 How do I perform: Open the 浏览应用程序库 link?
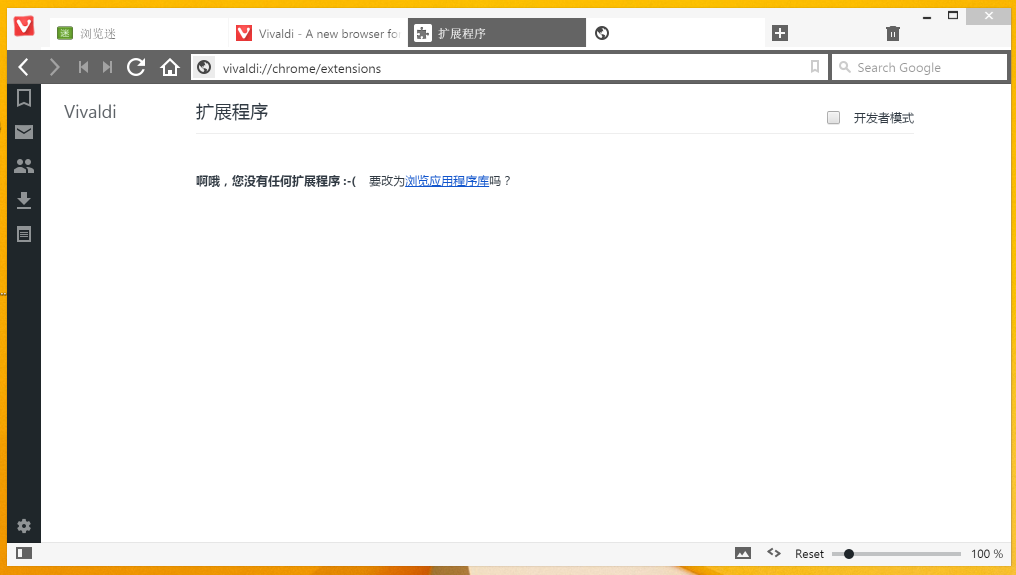(x=447, y=181)
